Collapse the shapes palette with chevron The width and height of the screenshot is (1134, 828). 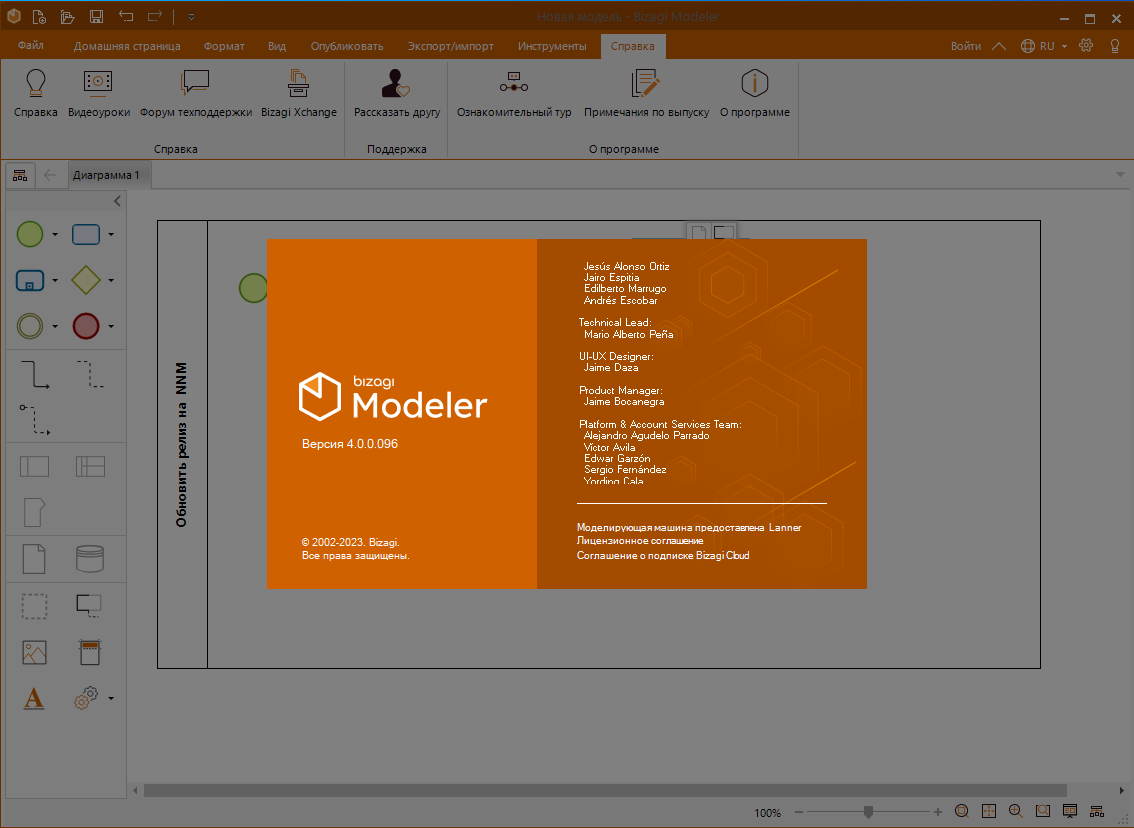click(117, 202)
